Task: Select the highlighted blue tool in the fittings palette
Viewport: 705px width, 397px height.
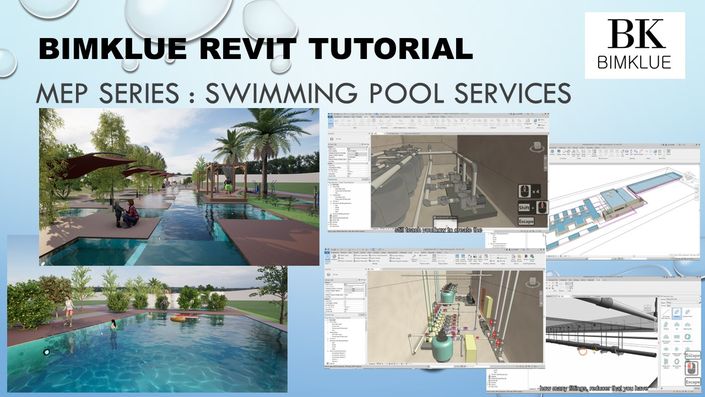Action: [677, 313]
